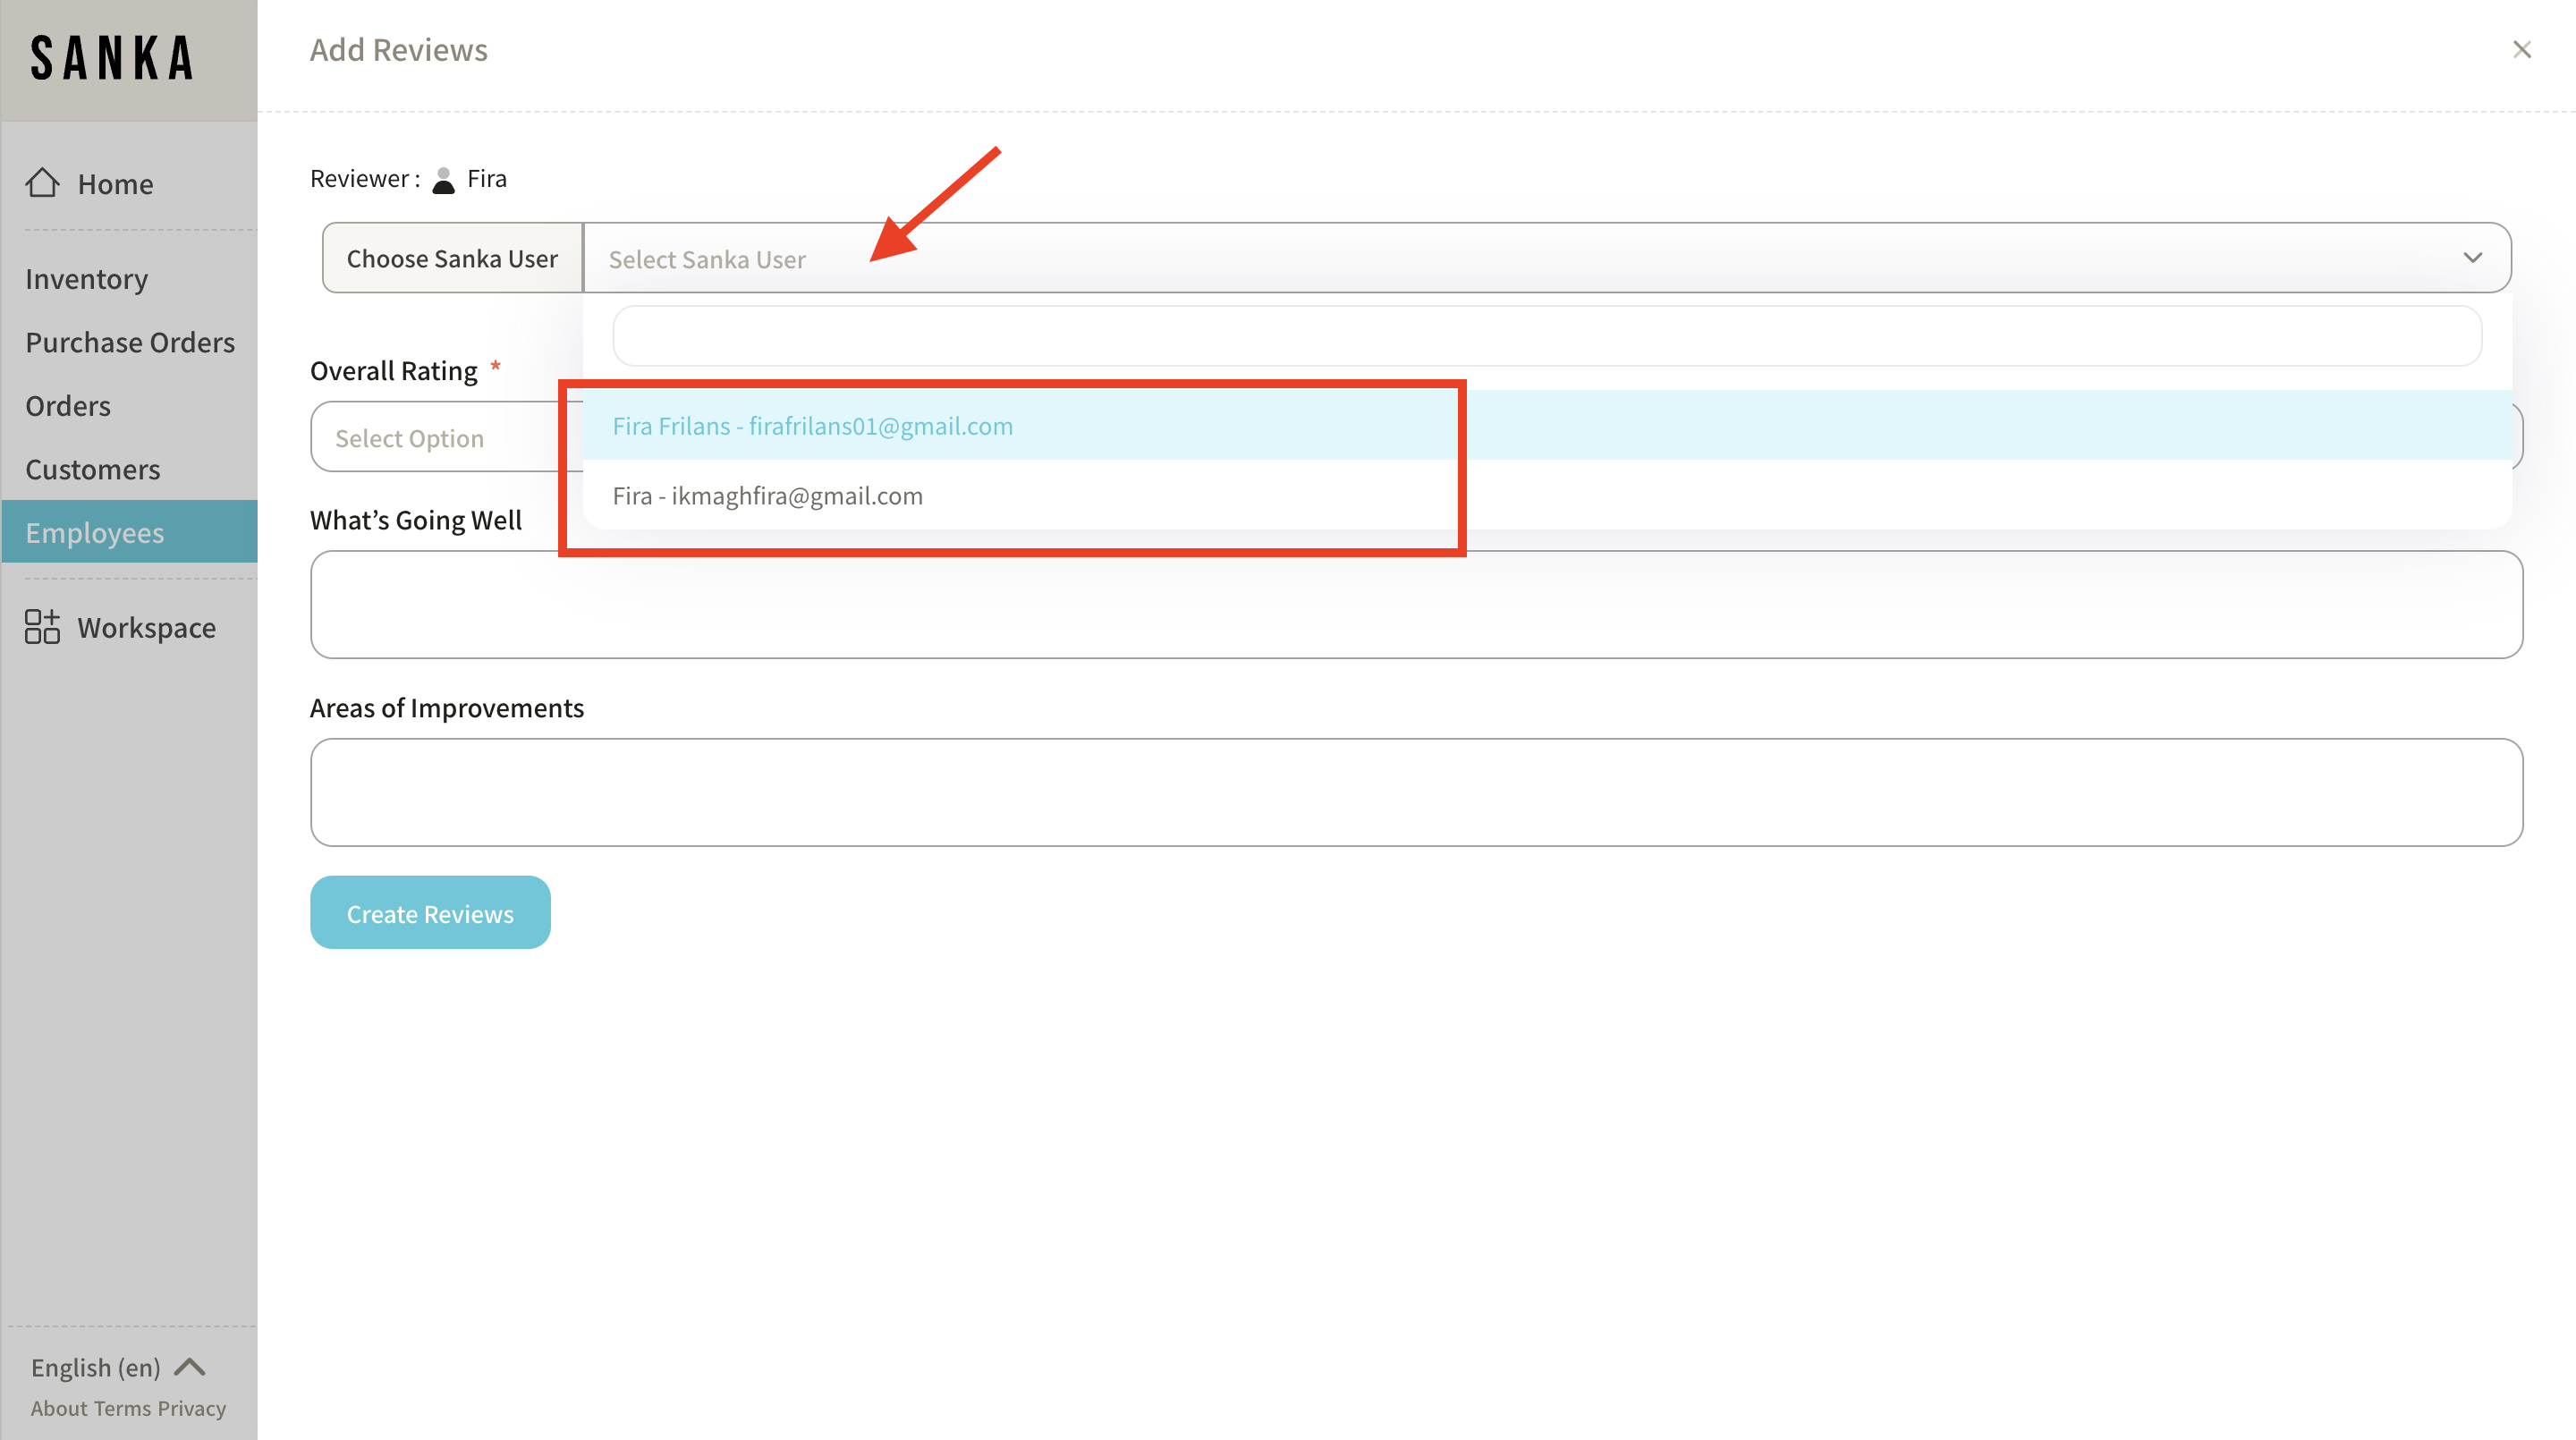This screenshot has height=1440, width=2576.
Task: Go to Purchase Orders in sidebar
Action: pos(130,342)
